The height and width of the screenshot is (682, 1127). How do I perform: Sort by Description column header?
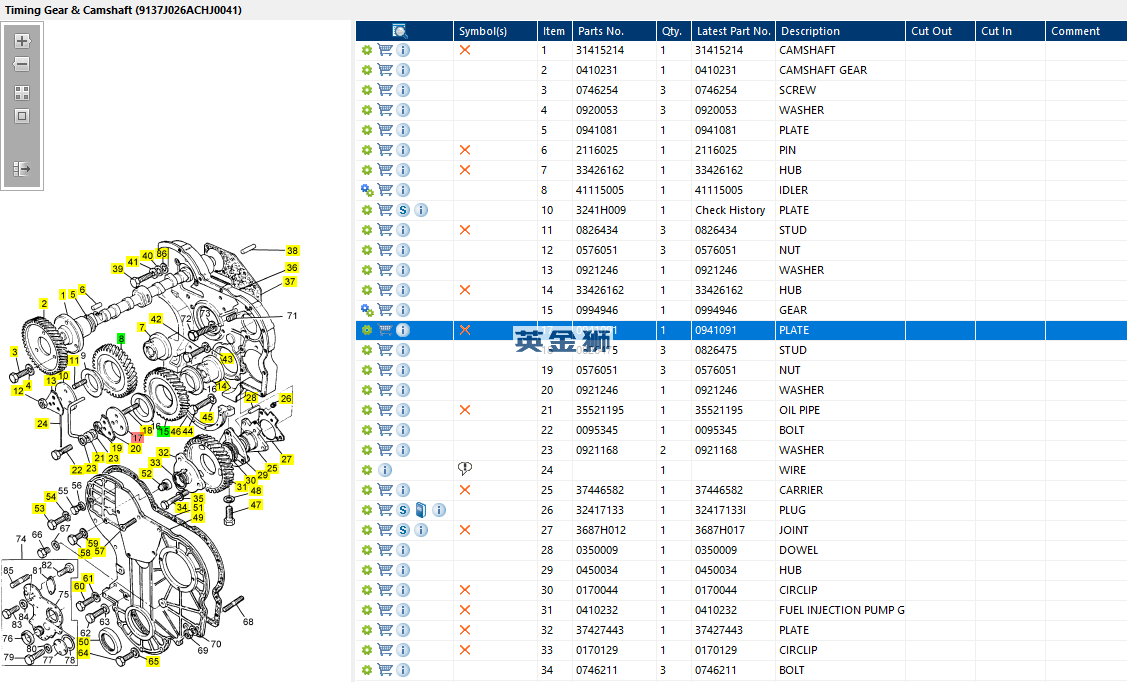click(840, 31)
